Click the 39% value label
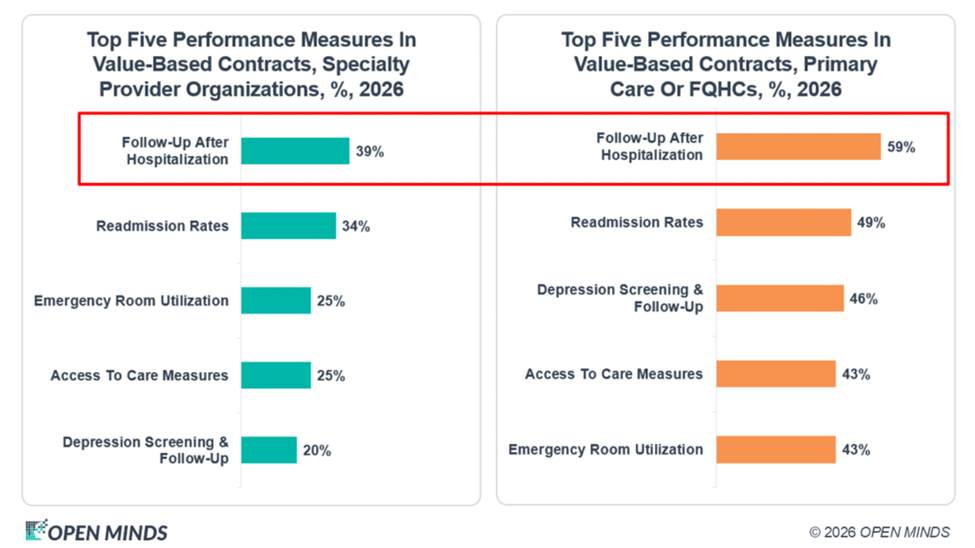Image resolution: width=975 pixels, height=548 pixels. point(369,151)
